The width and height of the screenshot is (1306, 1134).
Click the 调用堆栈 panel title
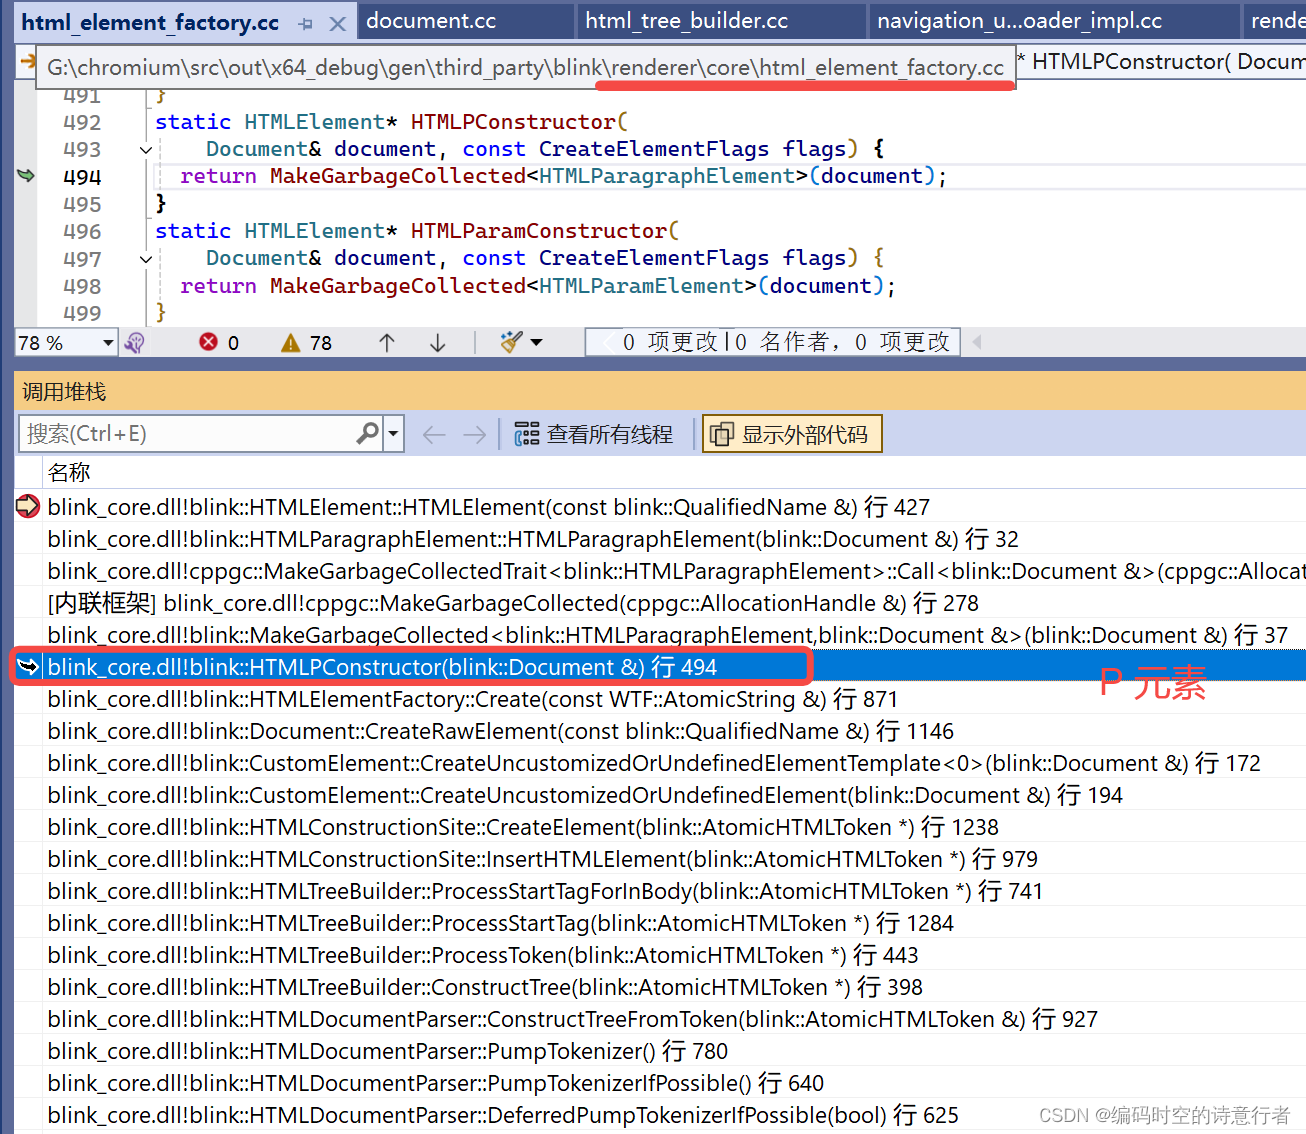(64, 392)
